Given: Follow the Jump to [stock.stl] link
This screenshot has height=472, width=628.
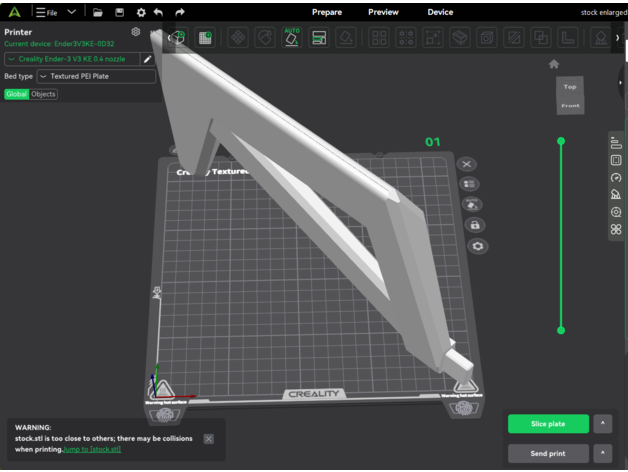Looking at the screenshot, I should pyautogui.click(x=92, y=450).
